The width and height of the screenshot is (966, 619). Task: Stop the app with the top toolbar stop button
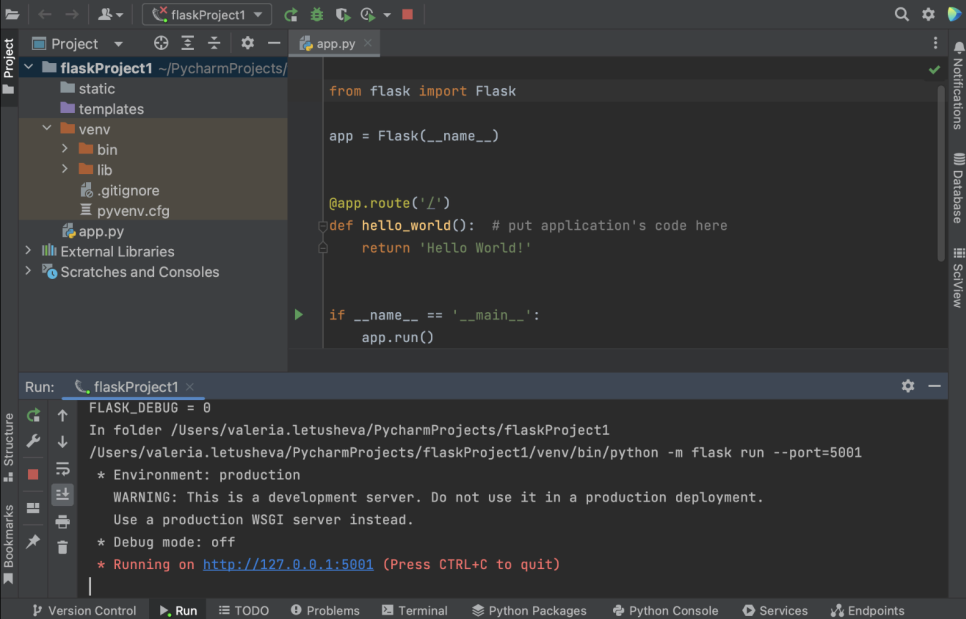pyautogui.click(x=407, y=14)
